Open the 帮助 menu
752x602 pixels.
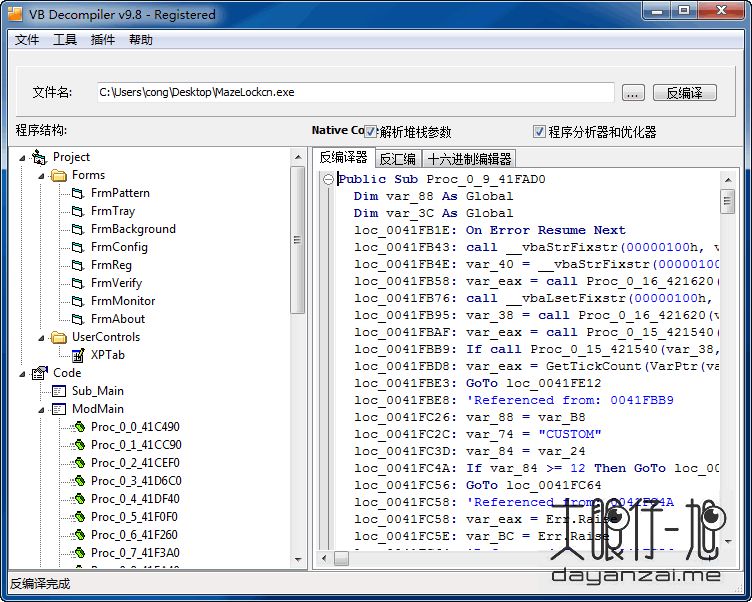tap(141, 39)
